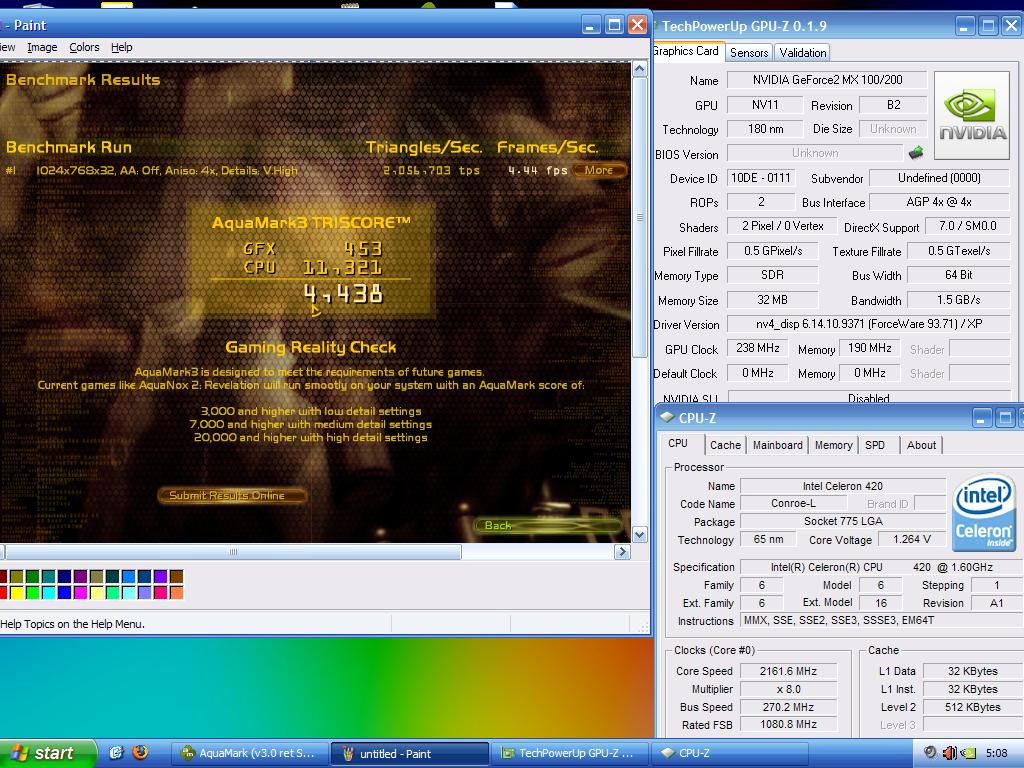This screenshot has width=1024, height=768.
Task: Select the Graphics Card tab in GPU-Z
Action: 688,51
